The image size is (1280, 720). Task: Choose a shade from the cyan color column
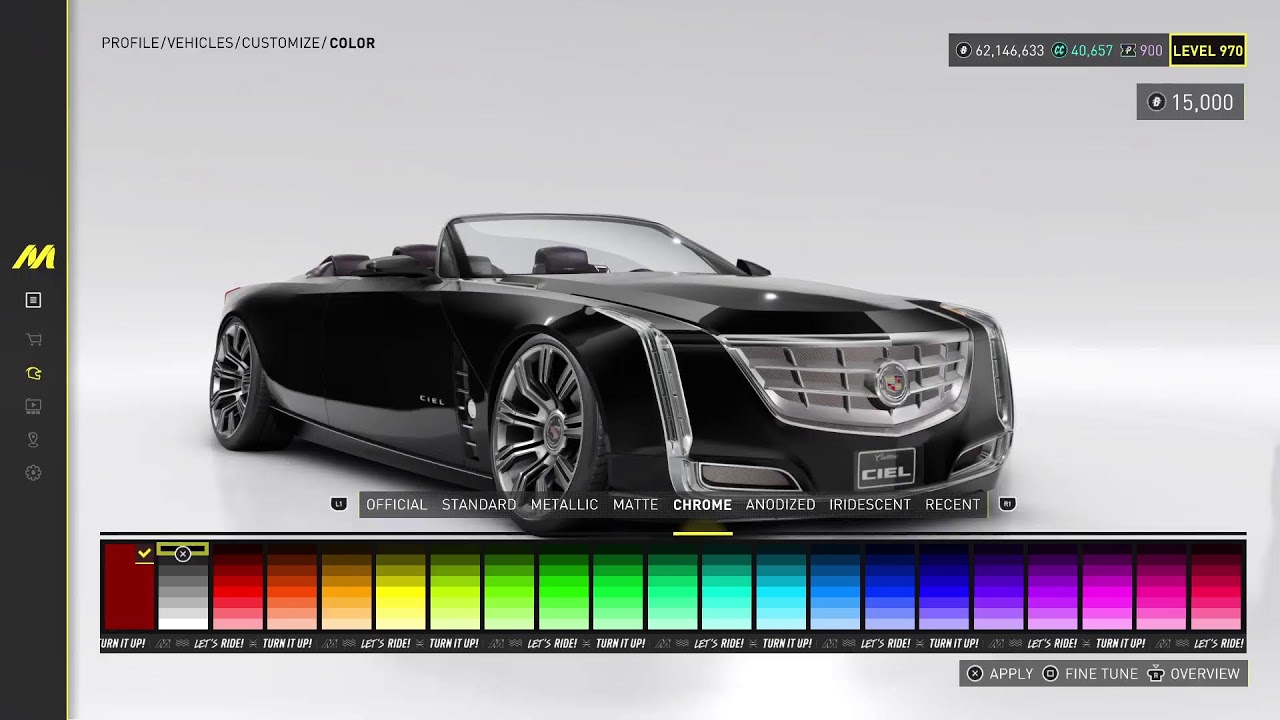pyautogui.click(x=780, y=587)
